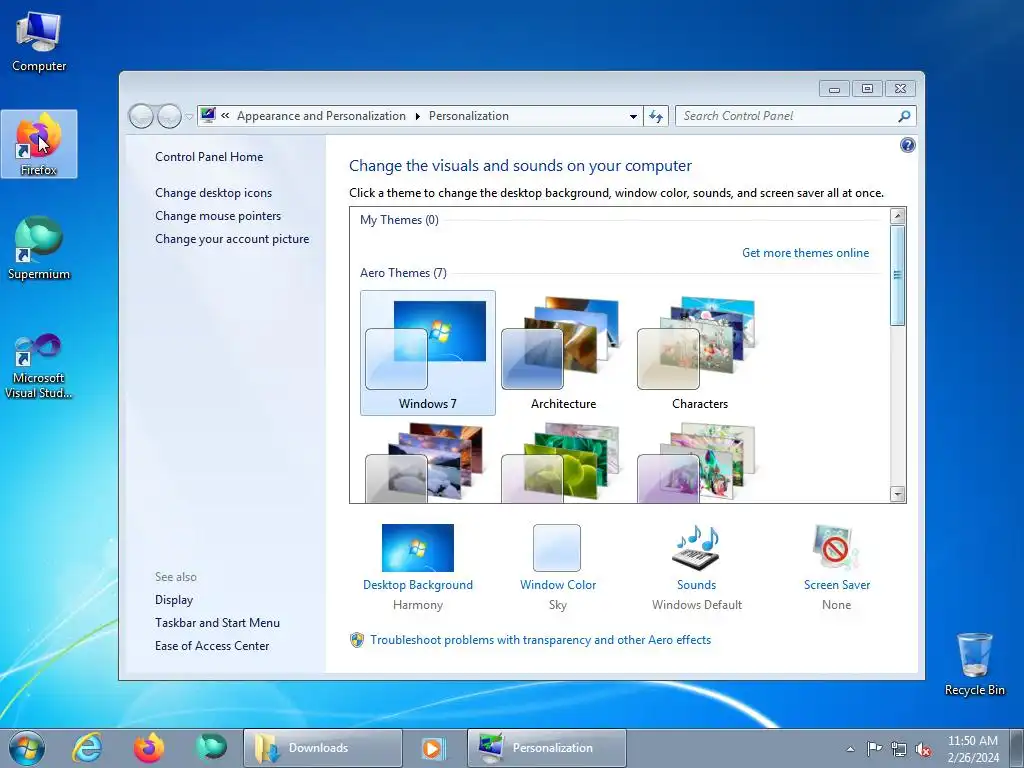Click the control panel icon in address bar
This screenshot has height=768, width=1024.
pos(208,116)
